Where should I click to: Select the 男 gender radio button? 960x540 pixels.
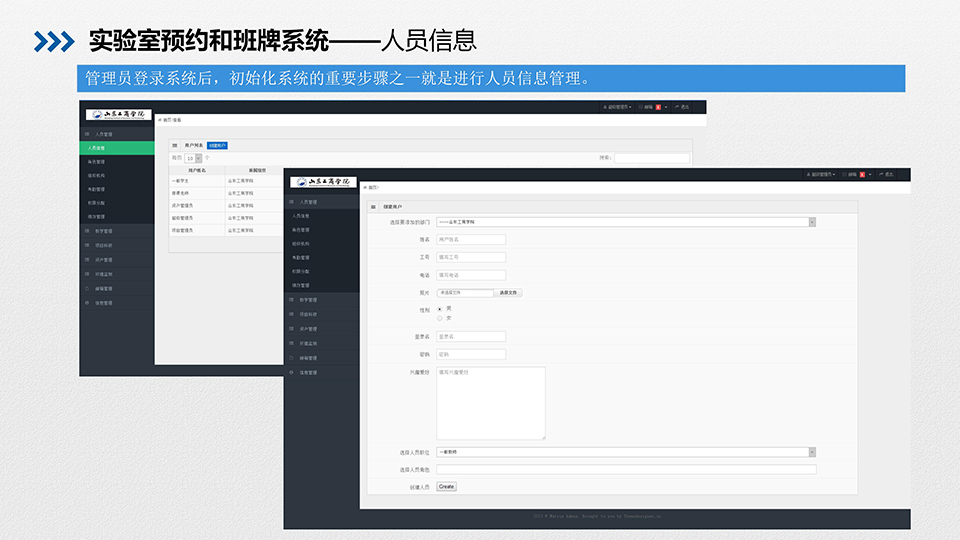coord(440,308)
